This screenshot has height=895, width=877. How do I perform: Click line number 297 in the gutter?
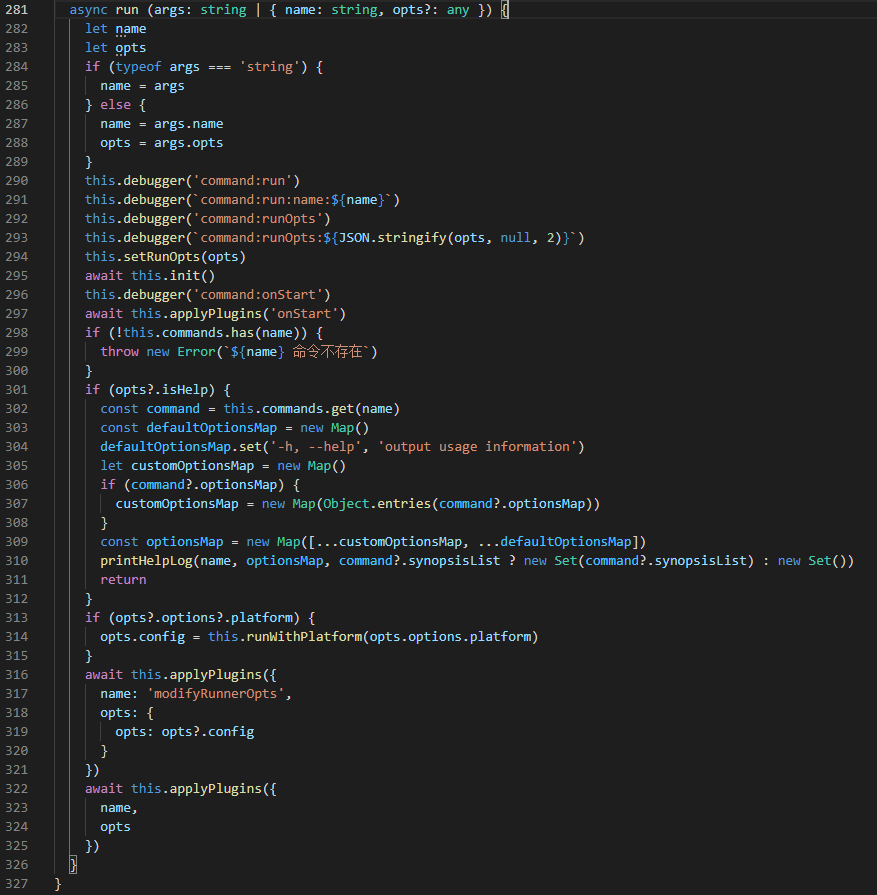coord(17,313)
